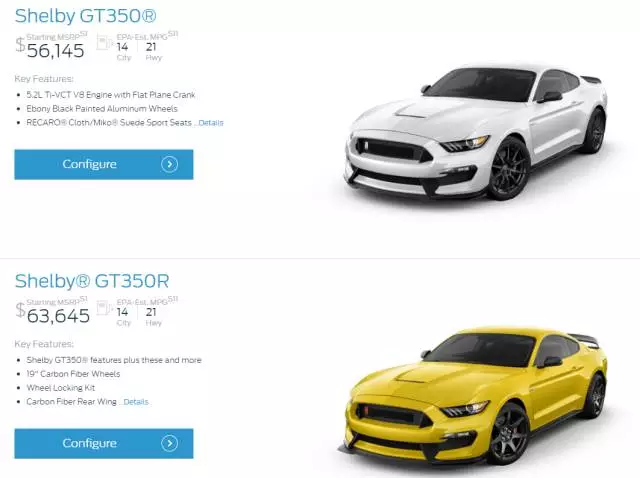Click the S11 footnote next to GT350 EPA-Est. MPG
Image resolution: width=640 pixels, height=478 pixels.
(x=173, y=33)
